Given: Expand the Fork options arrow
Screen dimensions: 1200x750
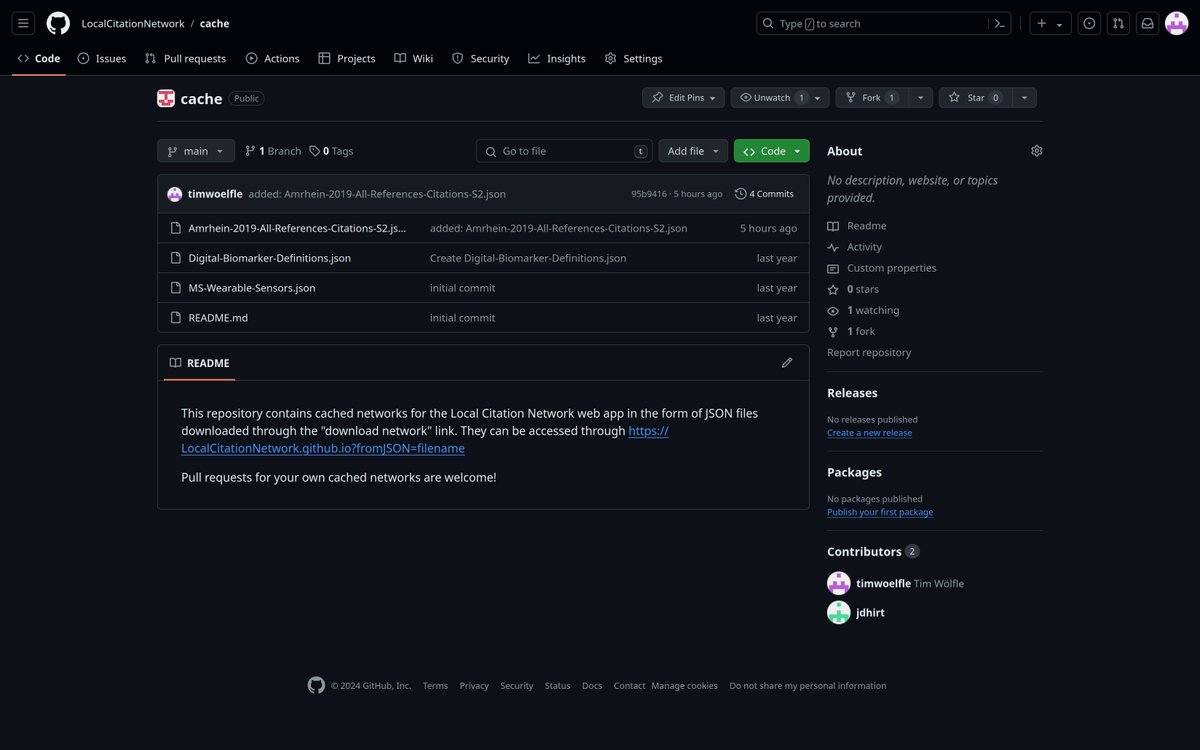Looking at the screenshot, I should click(919, 97).
